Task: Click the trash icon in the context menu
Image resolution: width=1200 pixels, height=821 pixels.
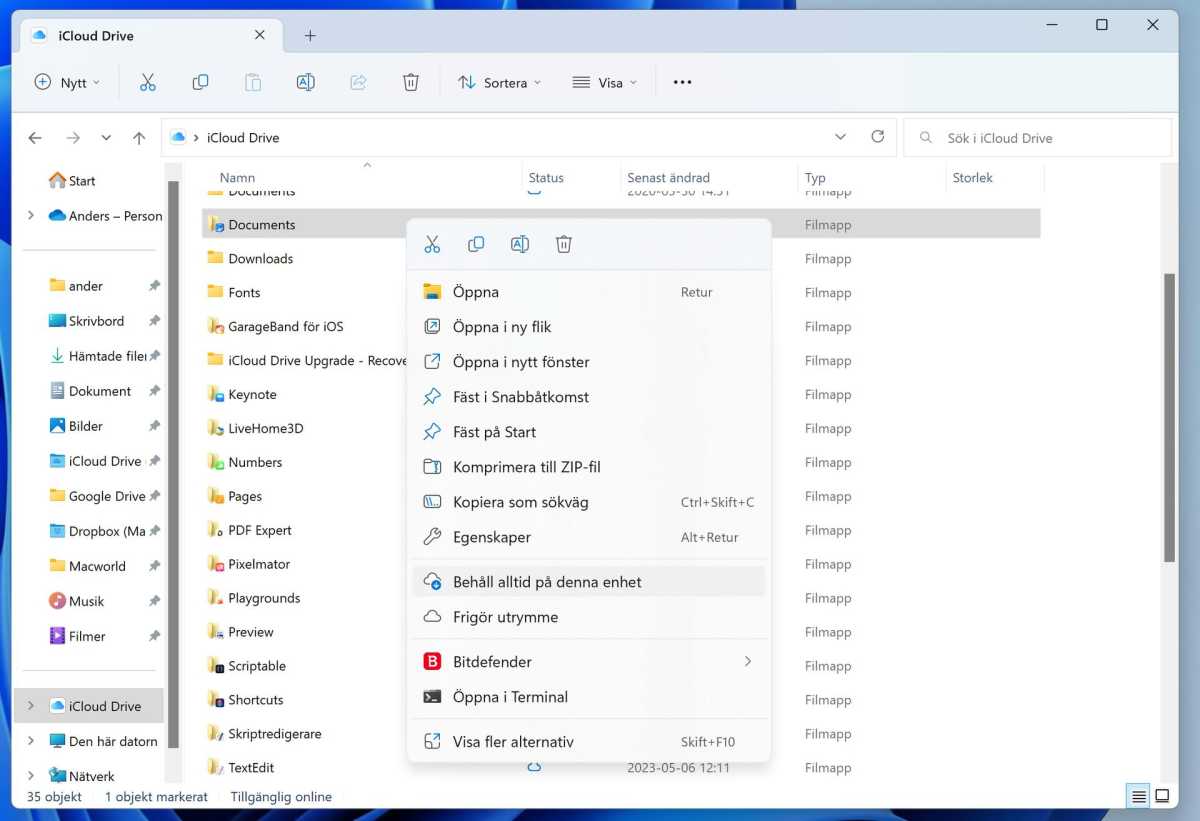Action: pos(564,244)
